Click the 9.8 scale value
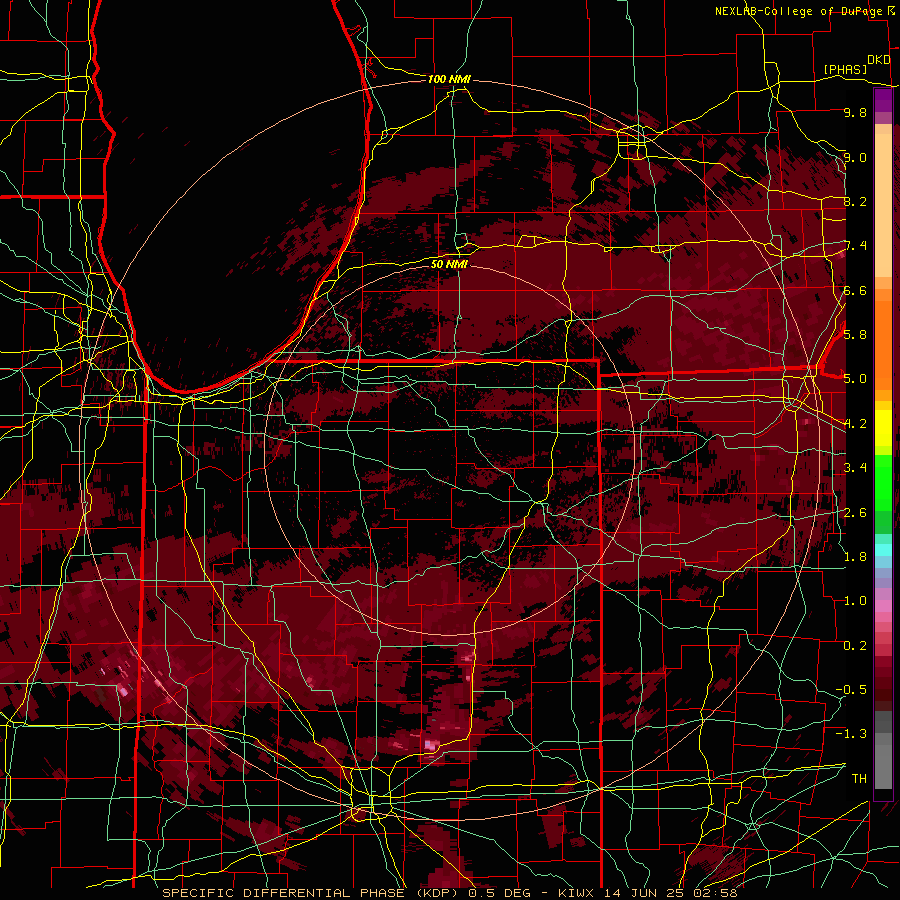The height and width of the screenshot is (900, 900). click(x=855, y=113)
